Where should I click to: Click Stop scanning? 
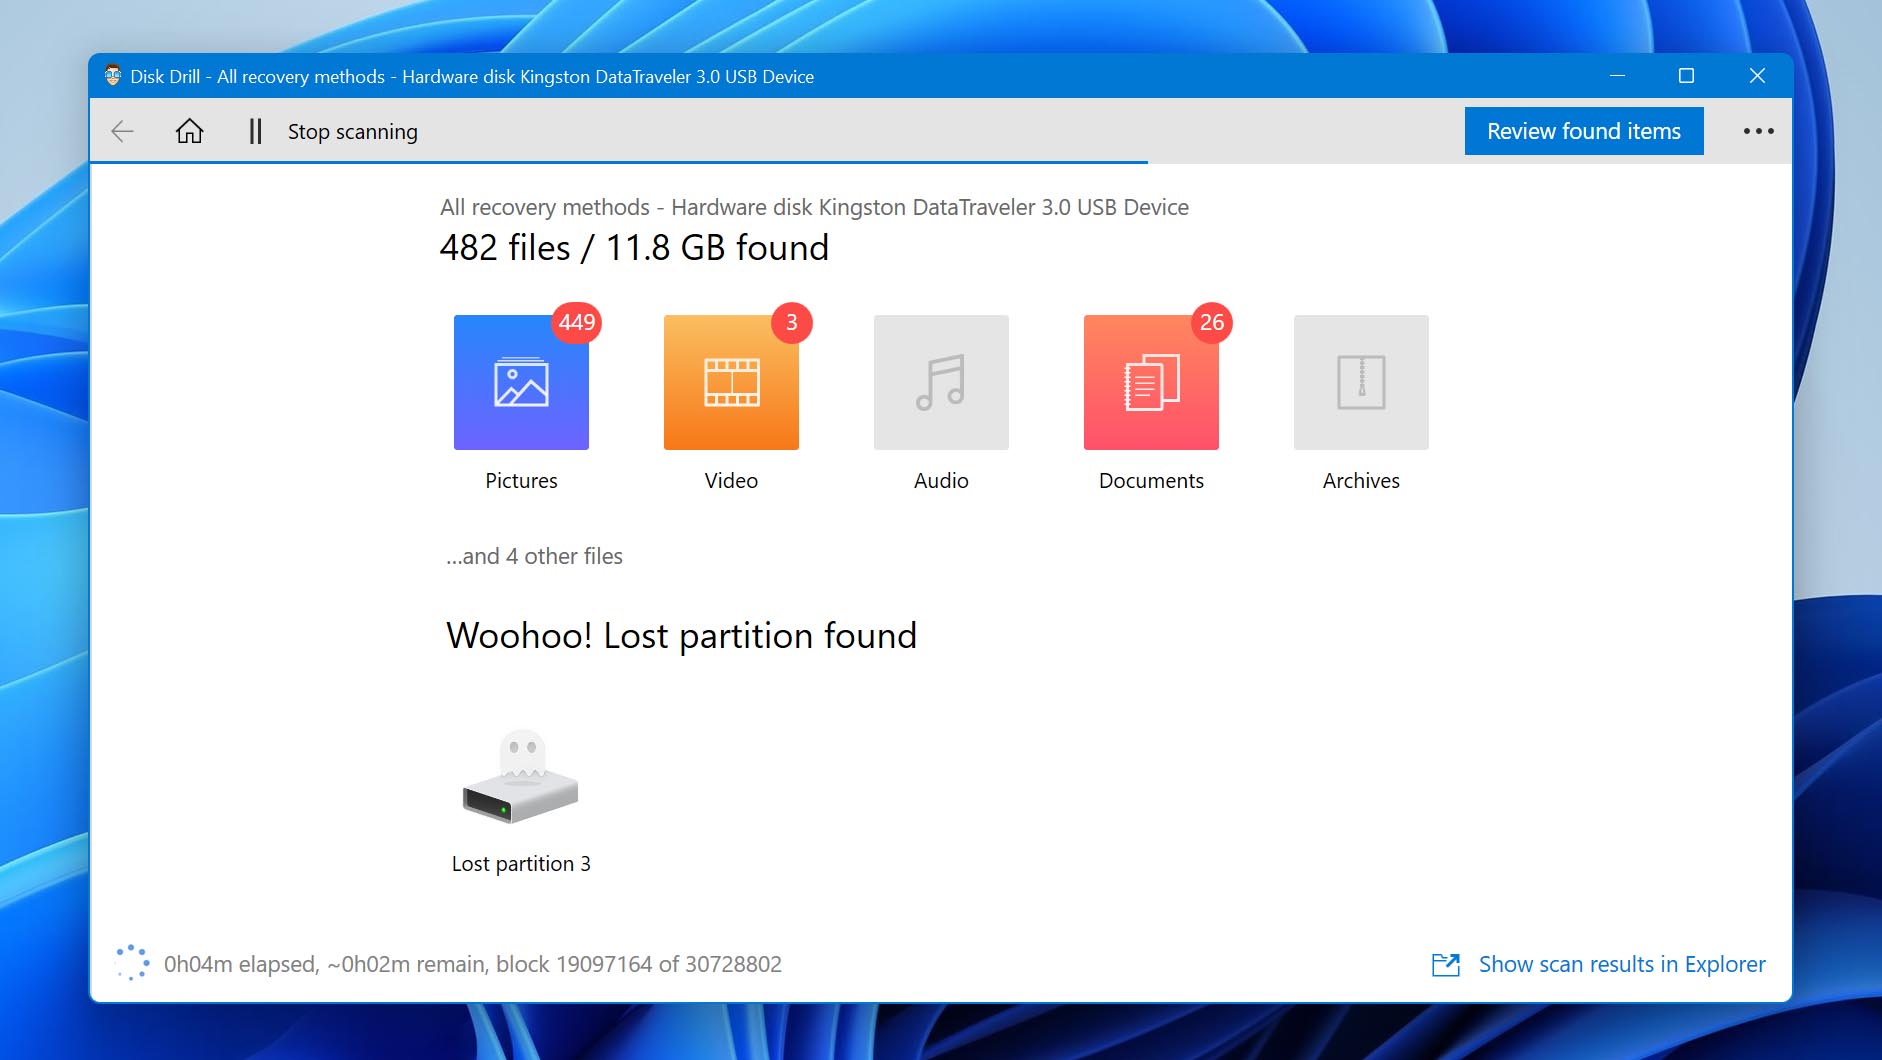(x=353, y=132)
